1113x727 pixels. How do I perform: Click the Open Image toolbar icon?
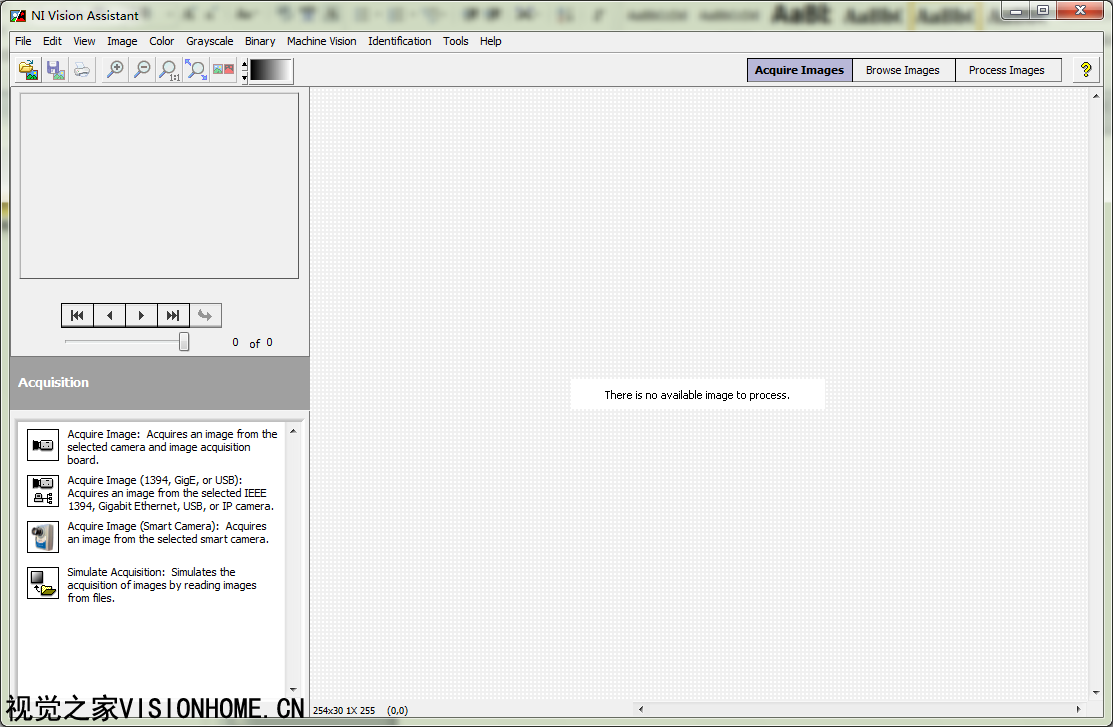coord(28,70)
